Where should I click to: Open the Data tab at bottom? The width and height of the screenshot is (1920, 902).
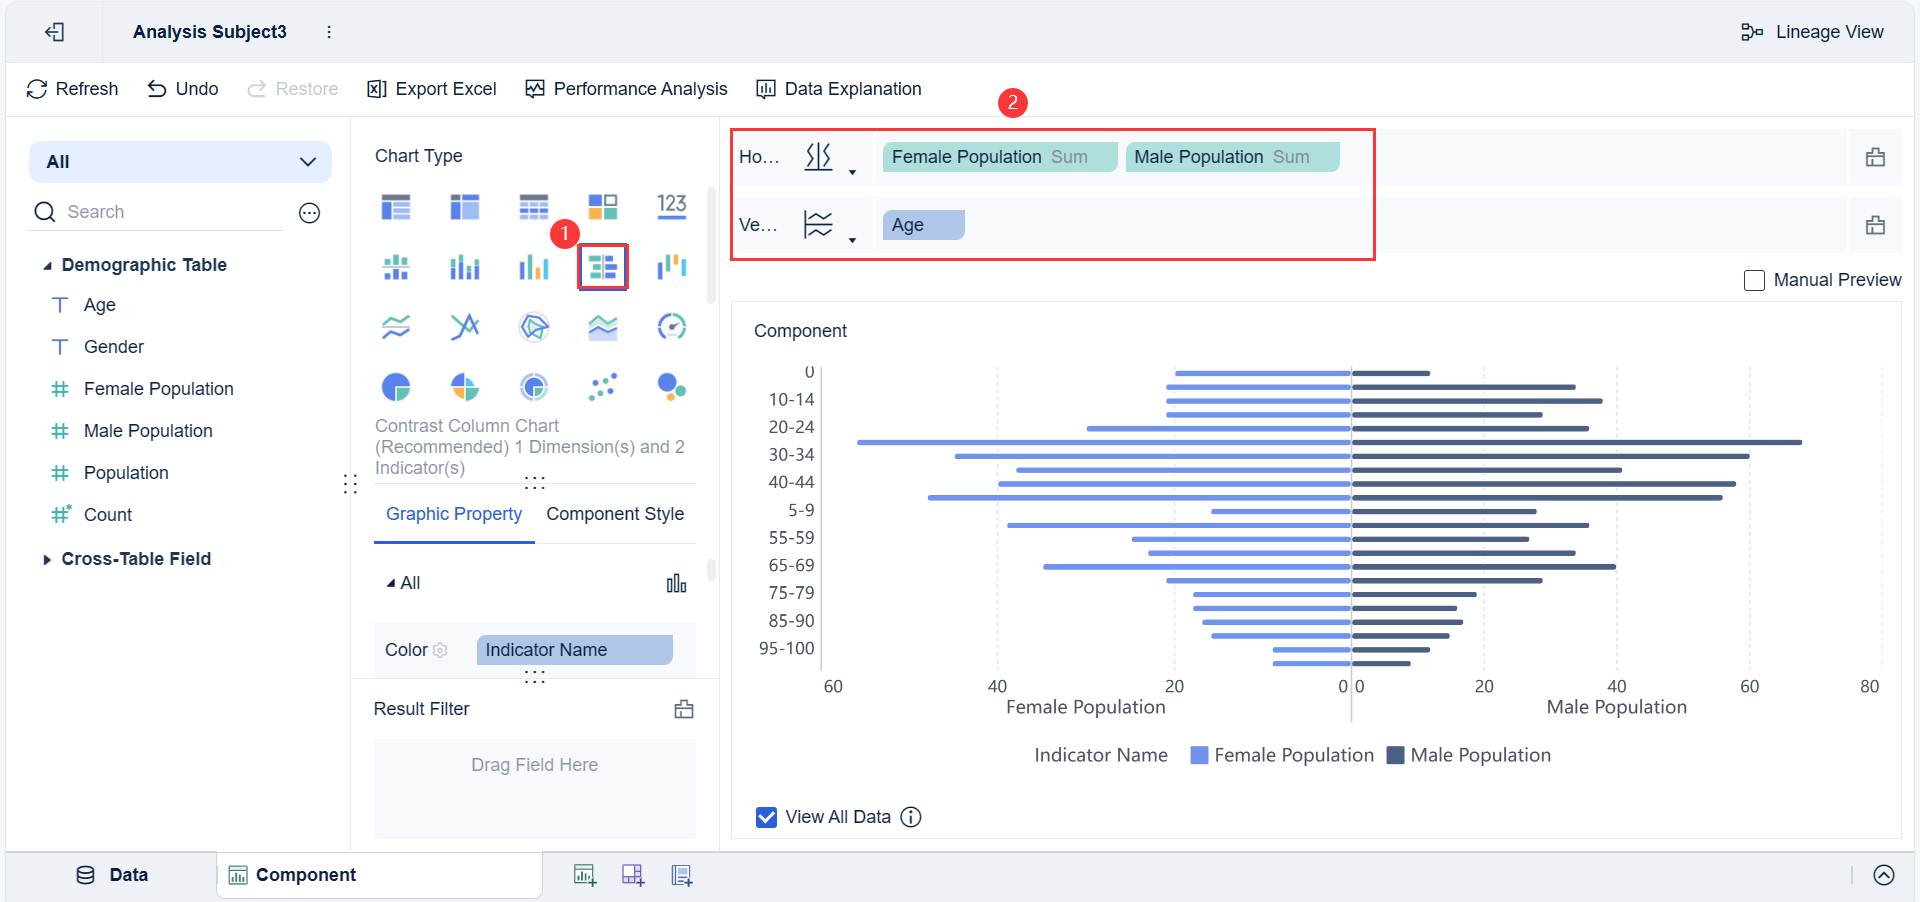pos(112,875)
